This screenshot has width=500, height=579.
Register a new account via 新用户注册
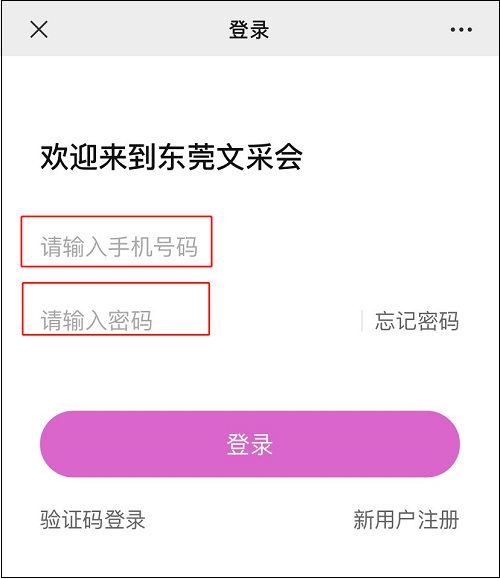coord(406,520)
